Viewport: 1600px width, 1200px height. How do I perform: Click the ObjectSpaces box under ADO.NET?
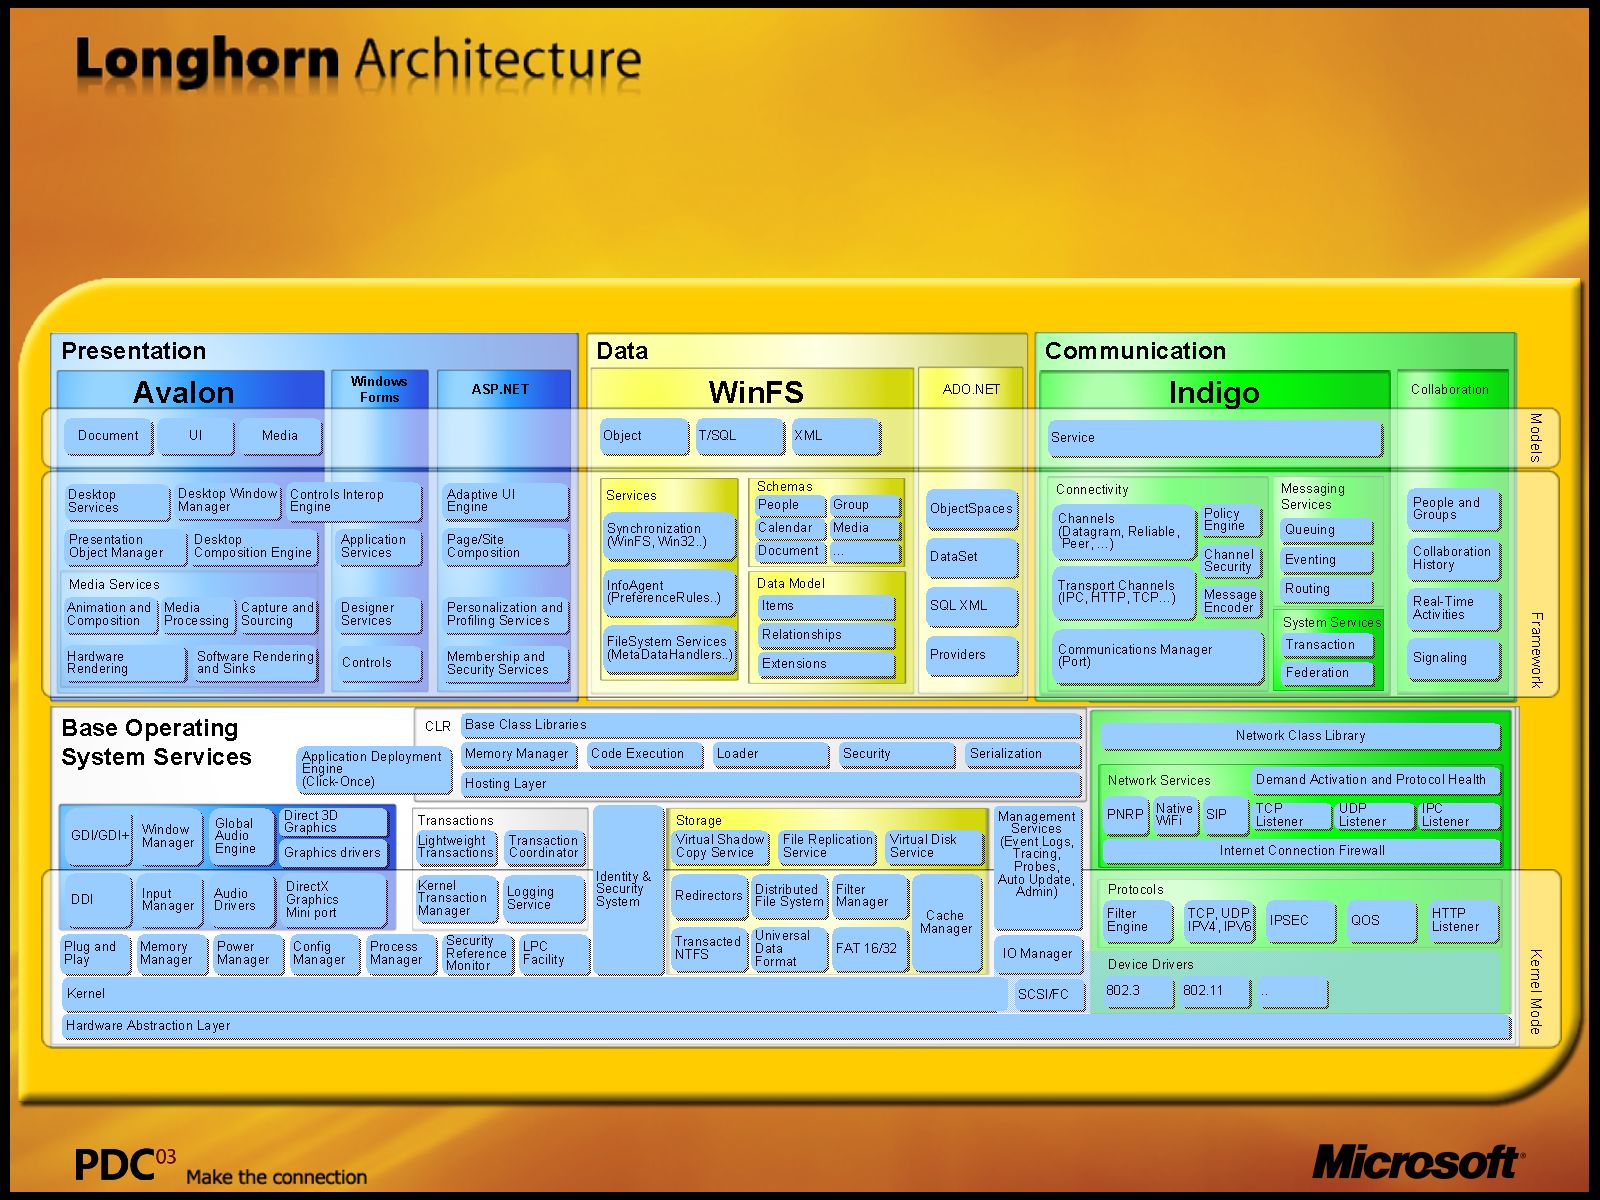(971, 509)
